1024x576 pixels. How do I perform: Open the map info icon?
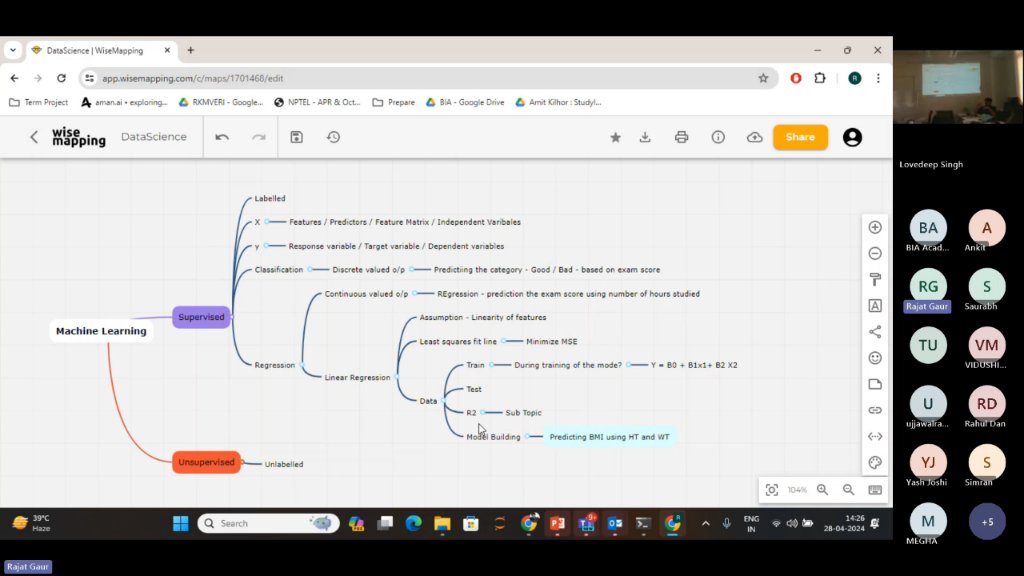(718, 137)
